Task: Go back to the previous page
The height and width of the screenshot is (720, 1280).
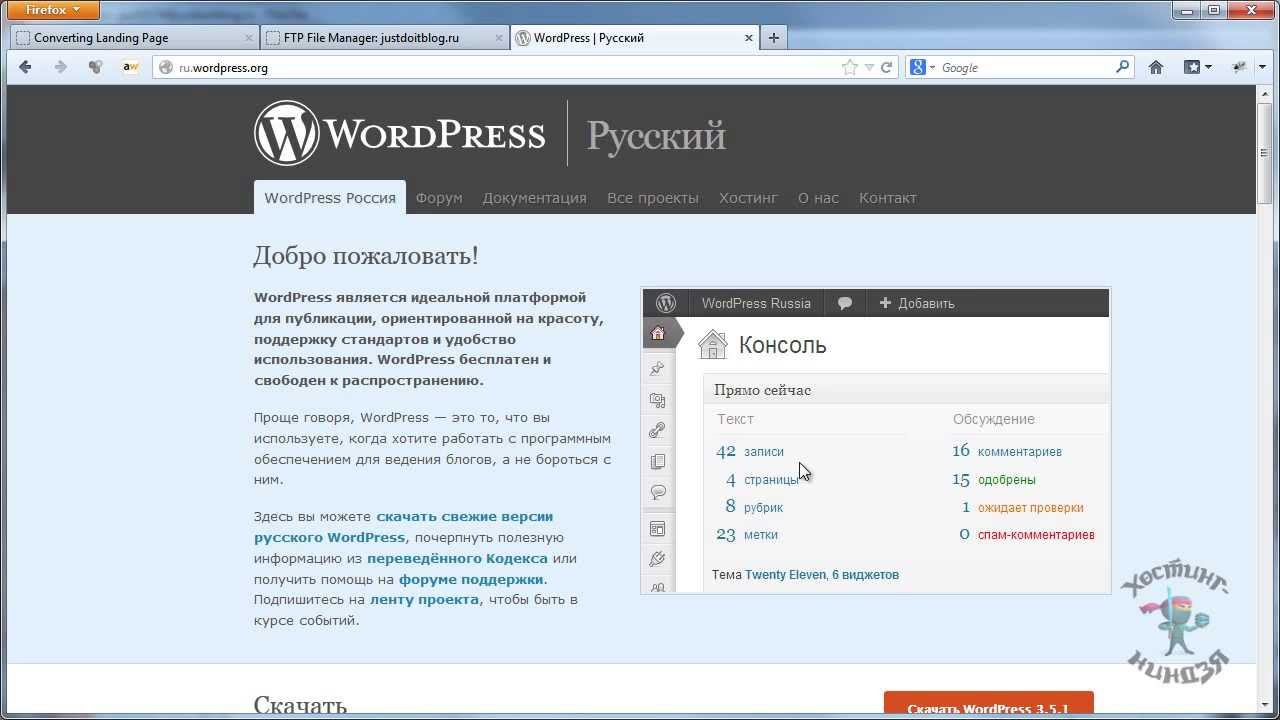Action: coord(26,67)
